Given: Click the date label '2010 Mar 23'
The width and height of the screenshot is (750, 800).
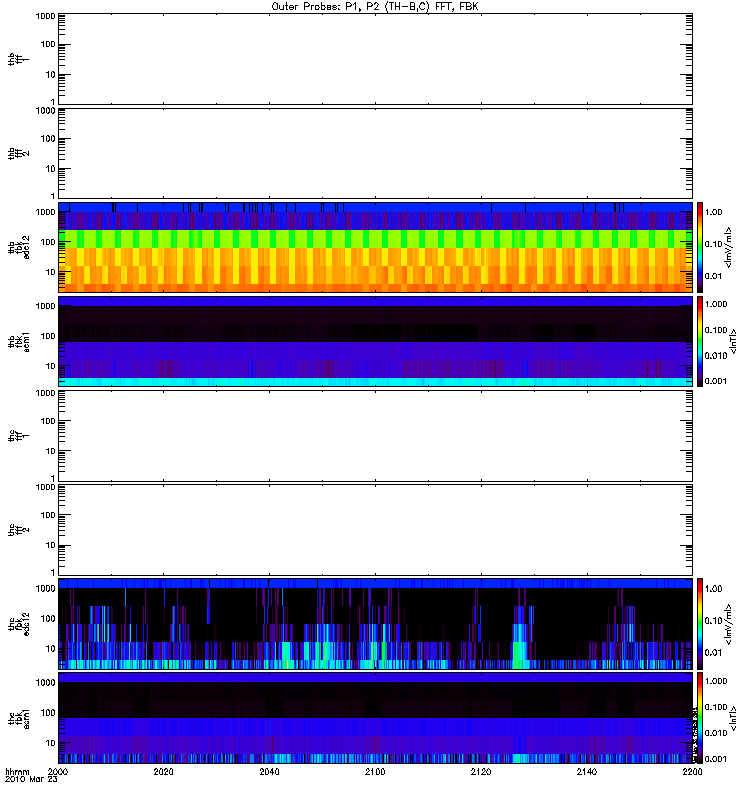Looking at the screenshot, I should click(31, 779).
